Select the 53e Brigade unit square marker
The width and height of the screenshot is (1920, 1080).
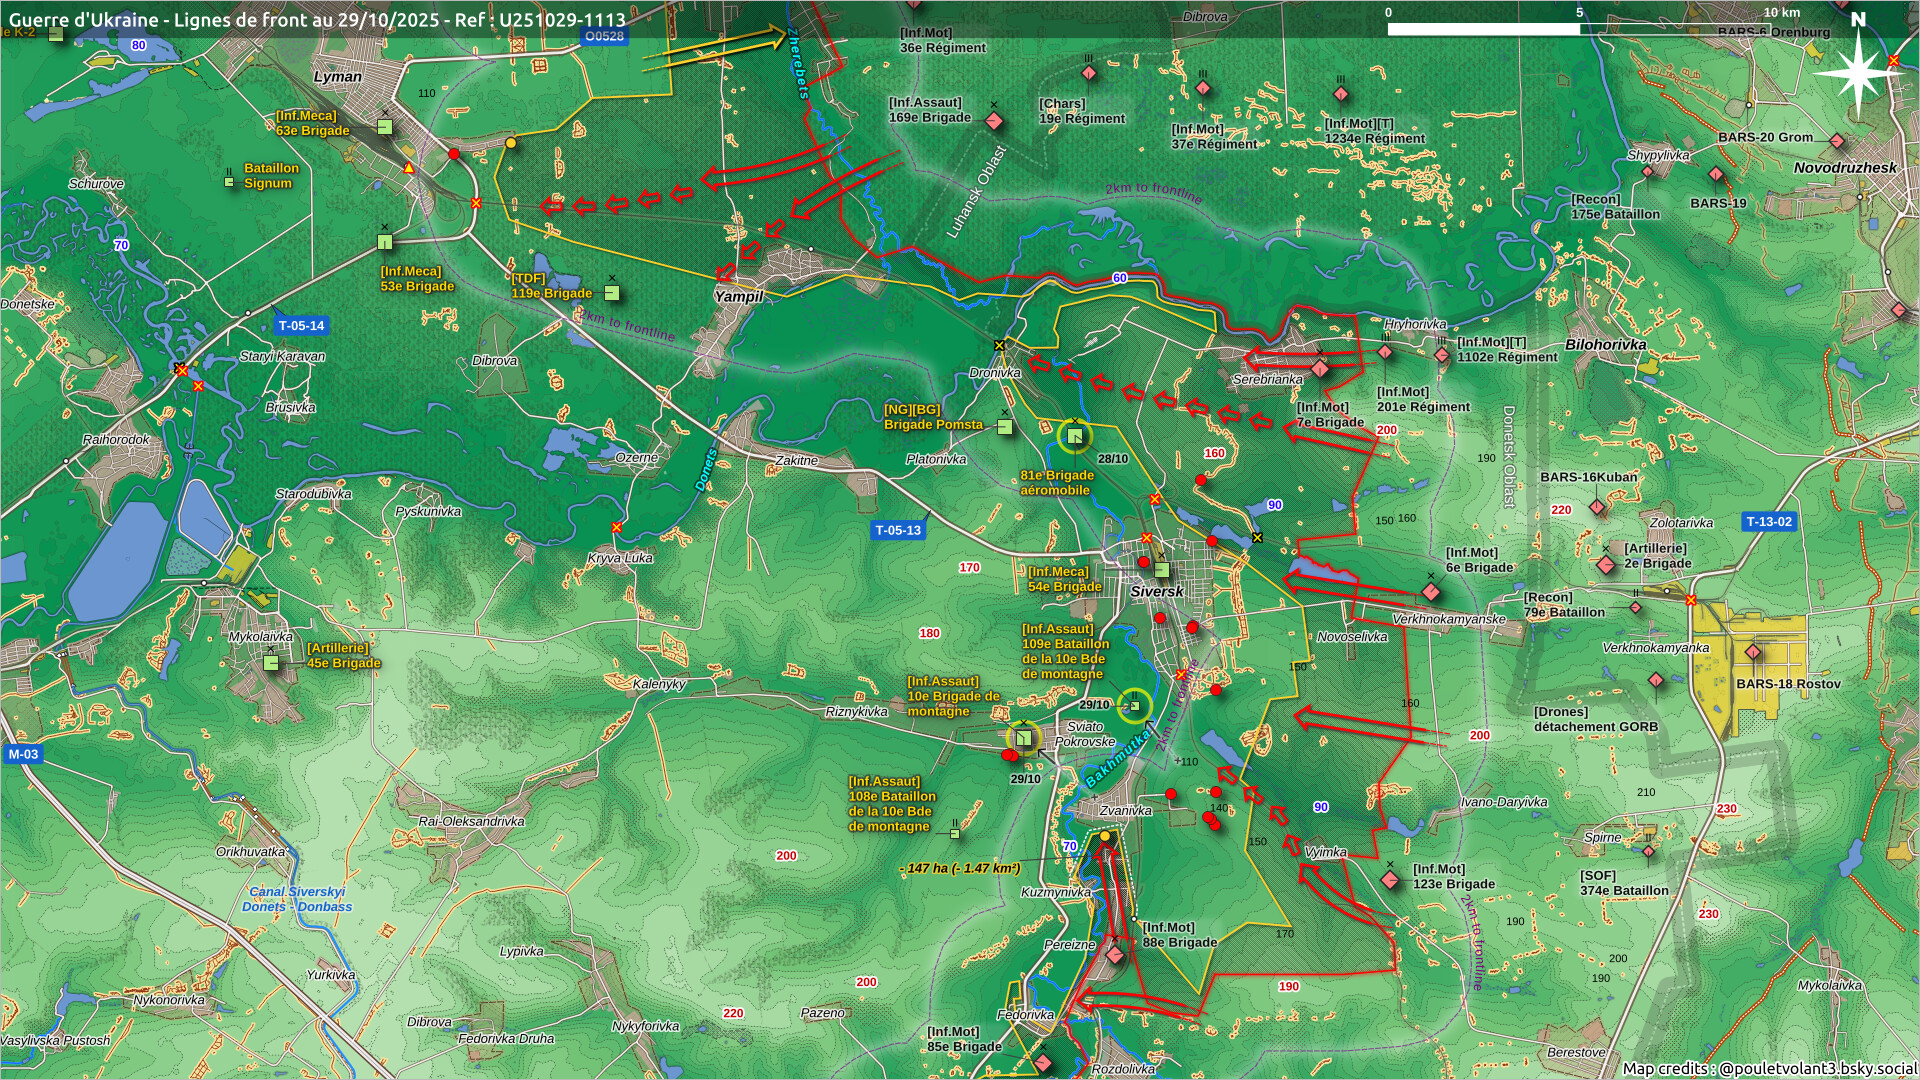385,242
